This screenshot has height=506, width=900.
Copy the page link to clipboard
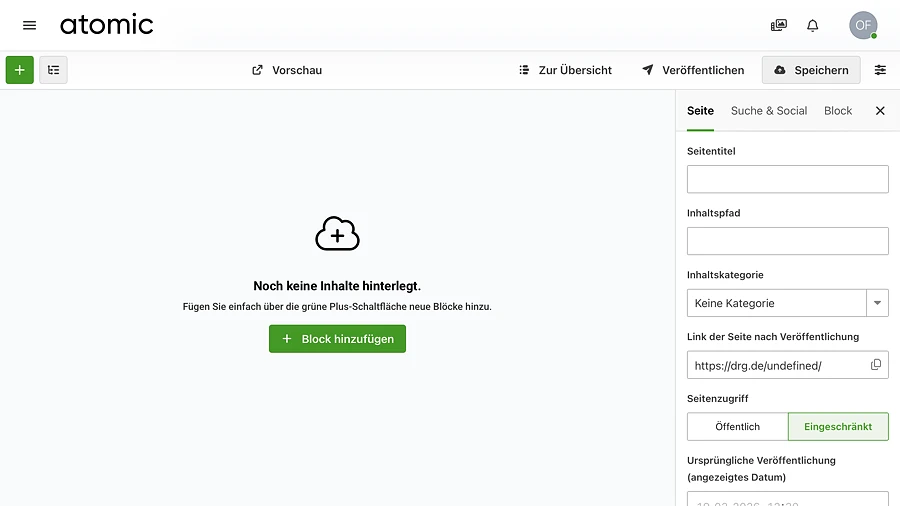coord(876,365)
